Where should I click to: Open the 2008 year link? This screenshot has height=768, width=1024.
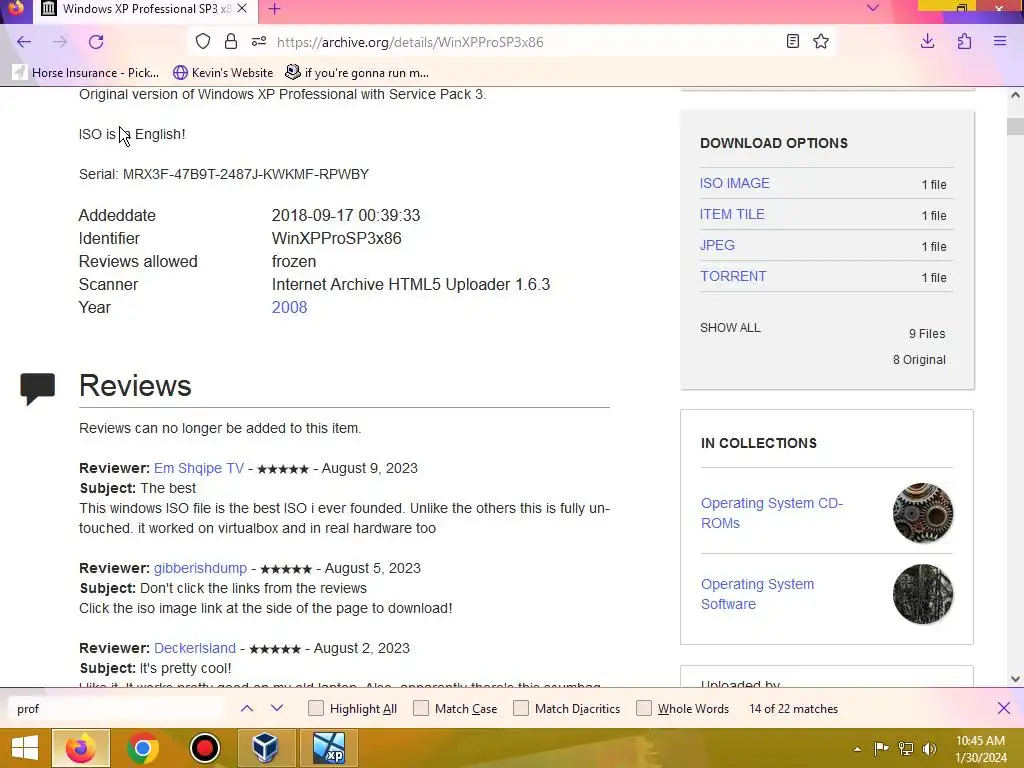coord(289,308)
